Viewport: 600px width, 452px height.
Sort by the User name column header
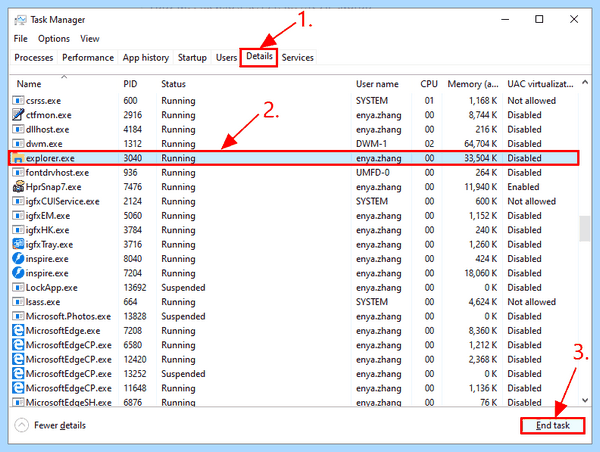coord(377,84)
